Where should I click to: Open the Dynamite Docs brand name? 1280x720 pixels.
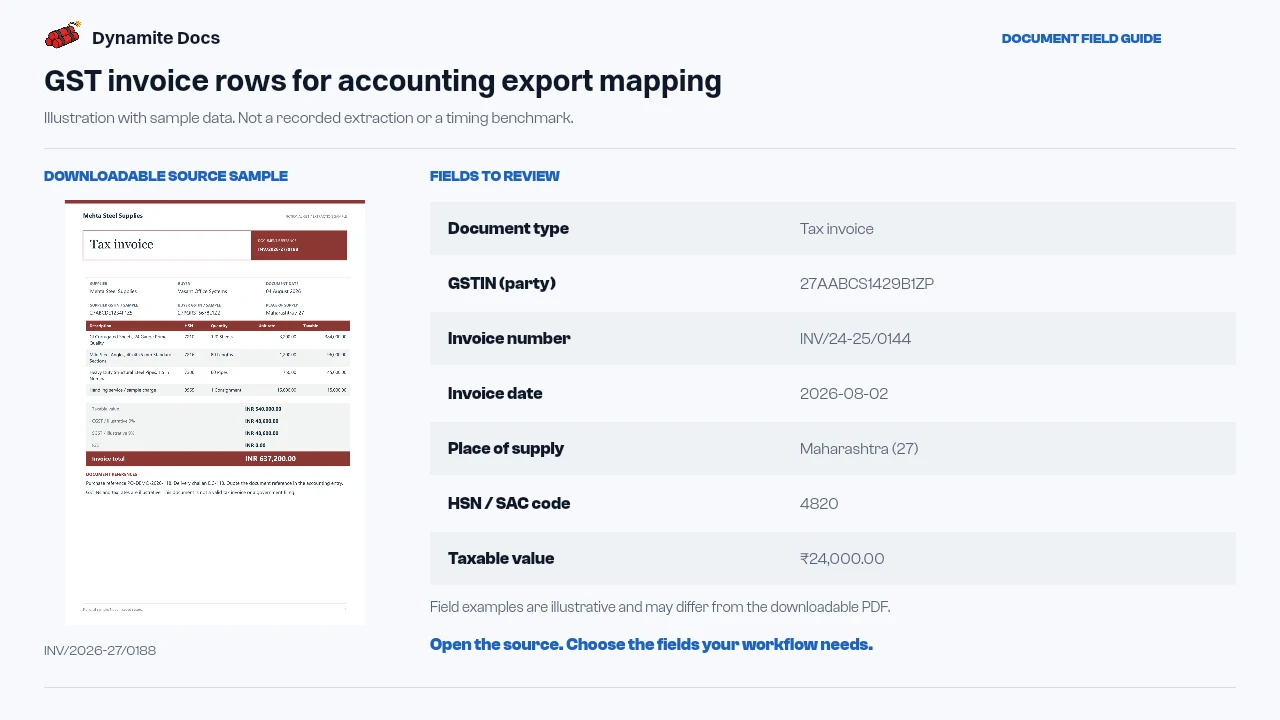pos(156,38)
